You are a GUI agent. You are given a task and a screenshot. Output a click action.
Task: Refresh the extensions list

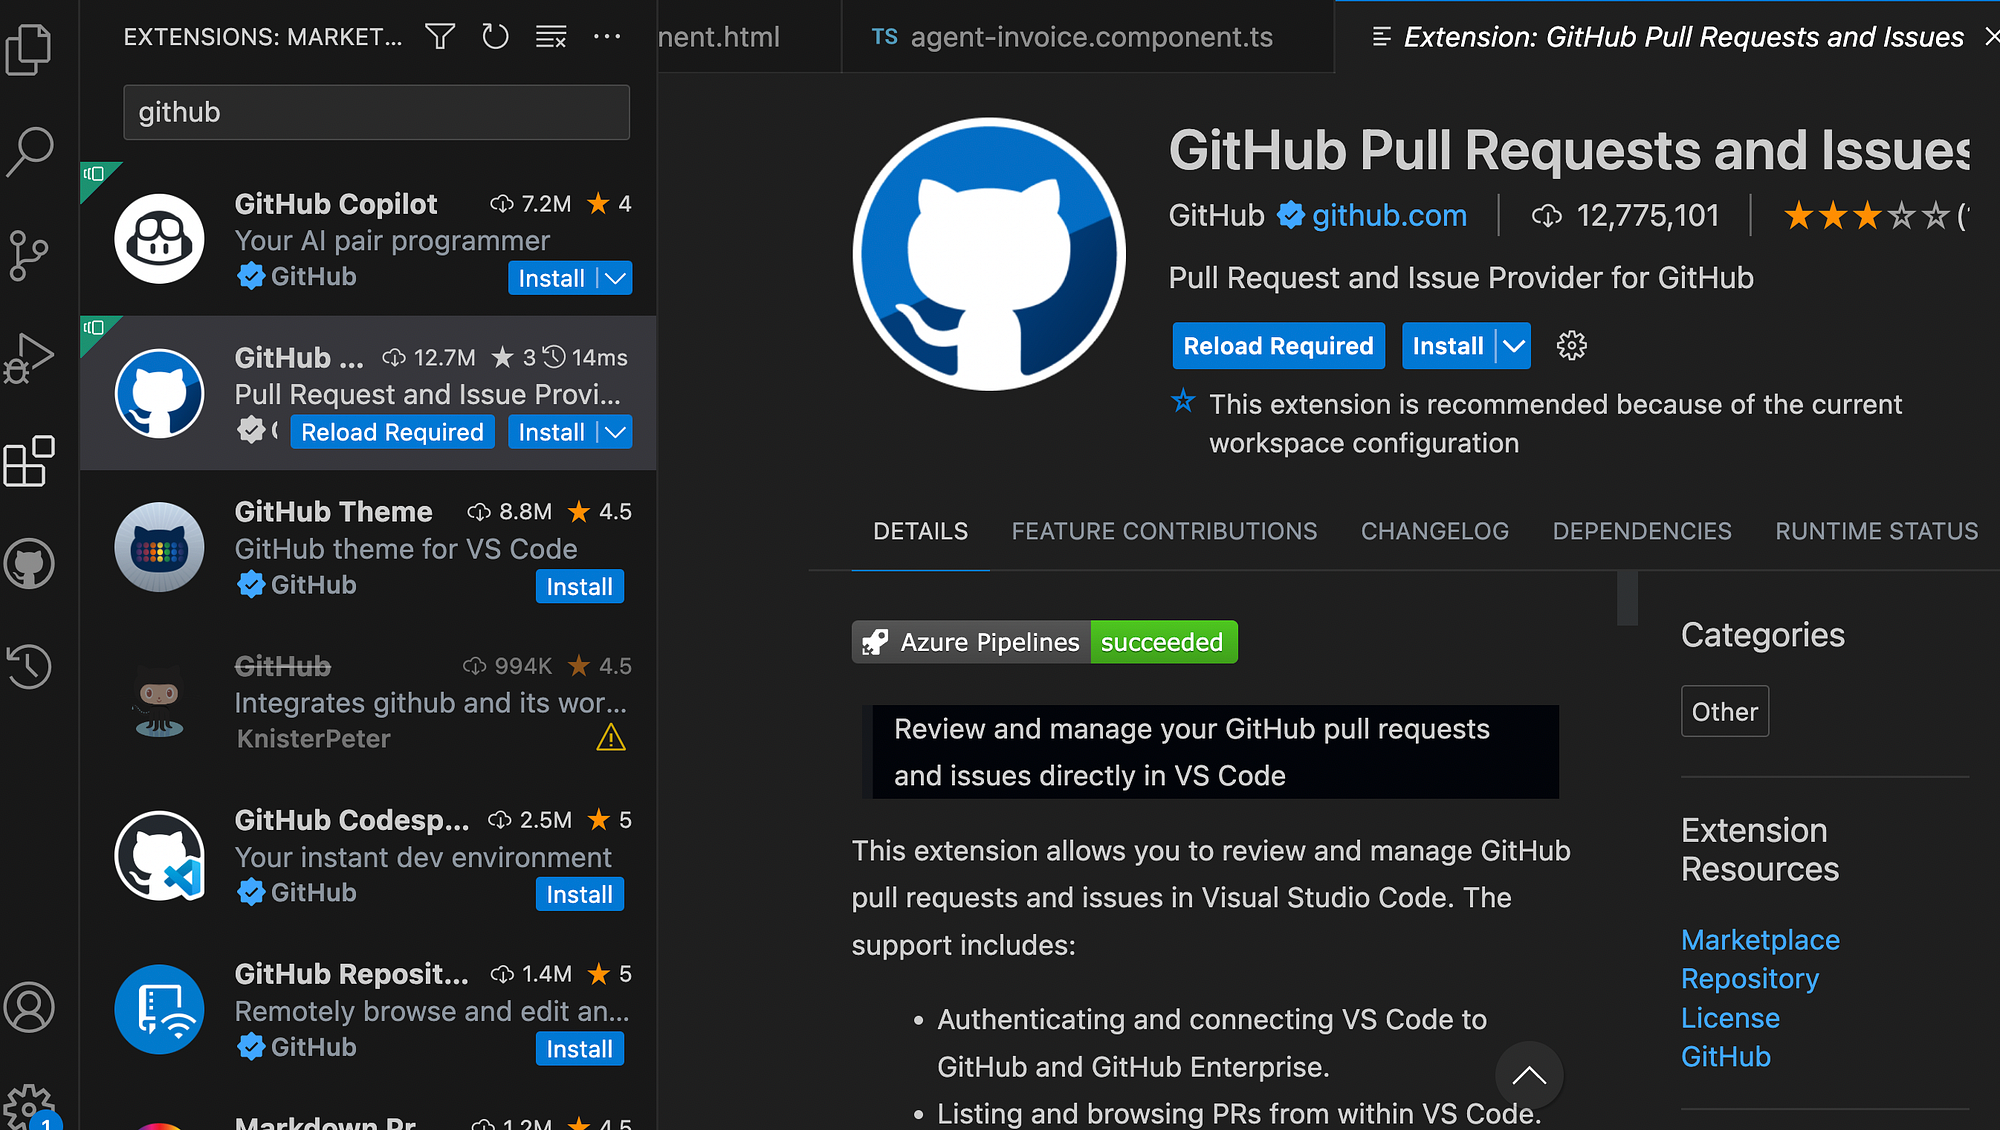coord(495,37)
